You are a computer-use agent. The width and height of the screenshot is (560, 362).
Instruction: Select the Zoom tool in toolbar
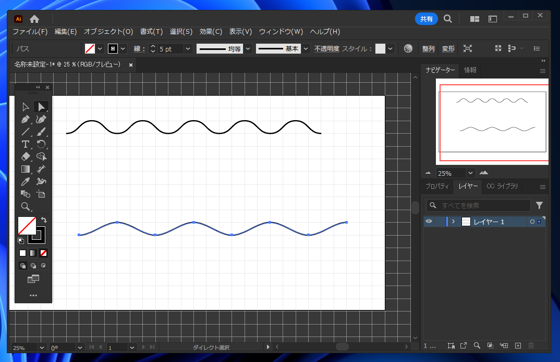click(x=25, y=206)
